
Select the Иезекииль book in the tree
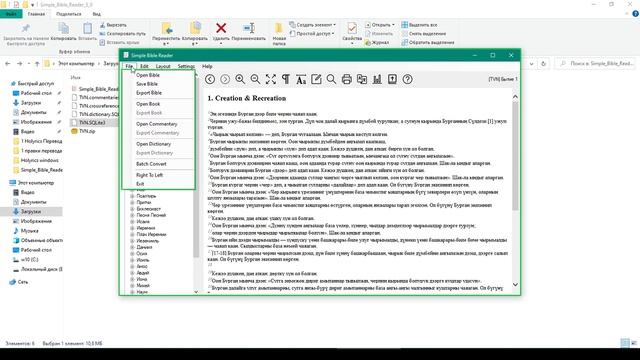(148, 241)
